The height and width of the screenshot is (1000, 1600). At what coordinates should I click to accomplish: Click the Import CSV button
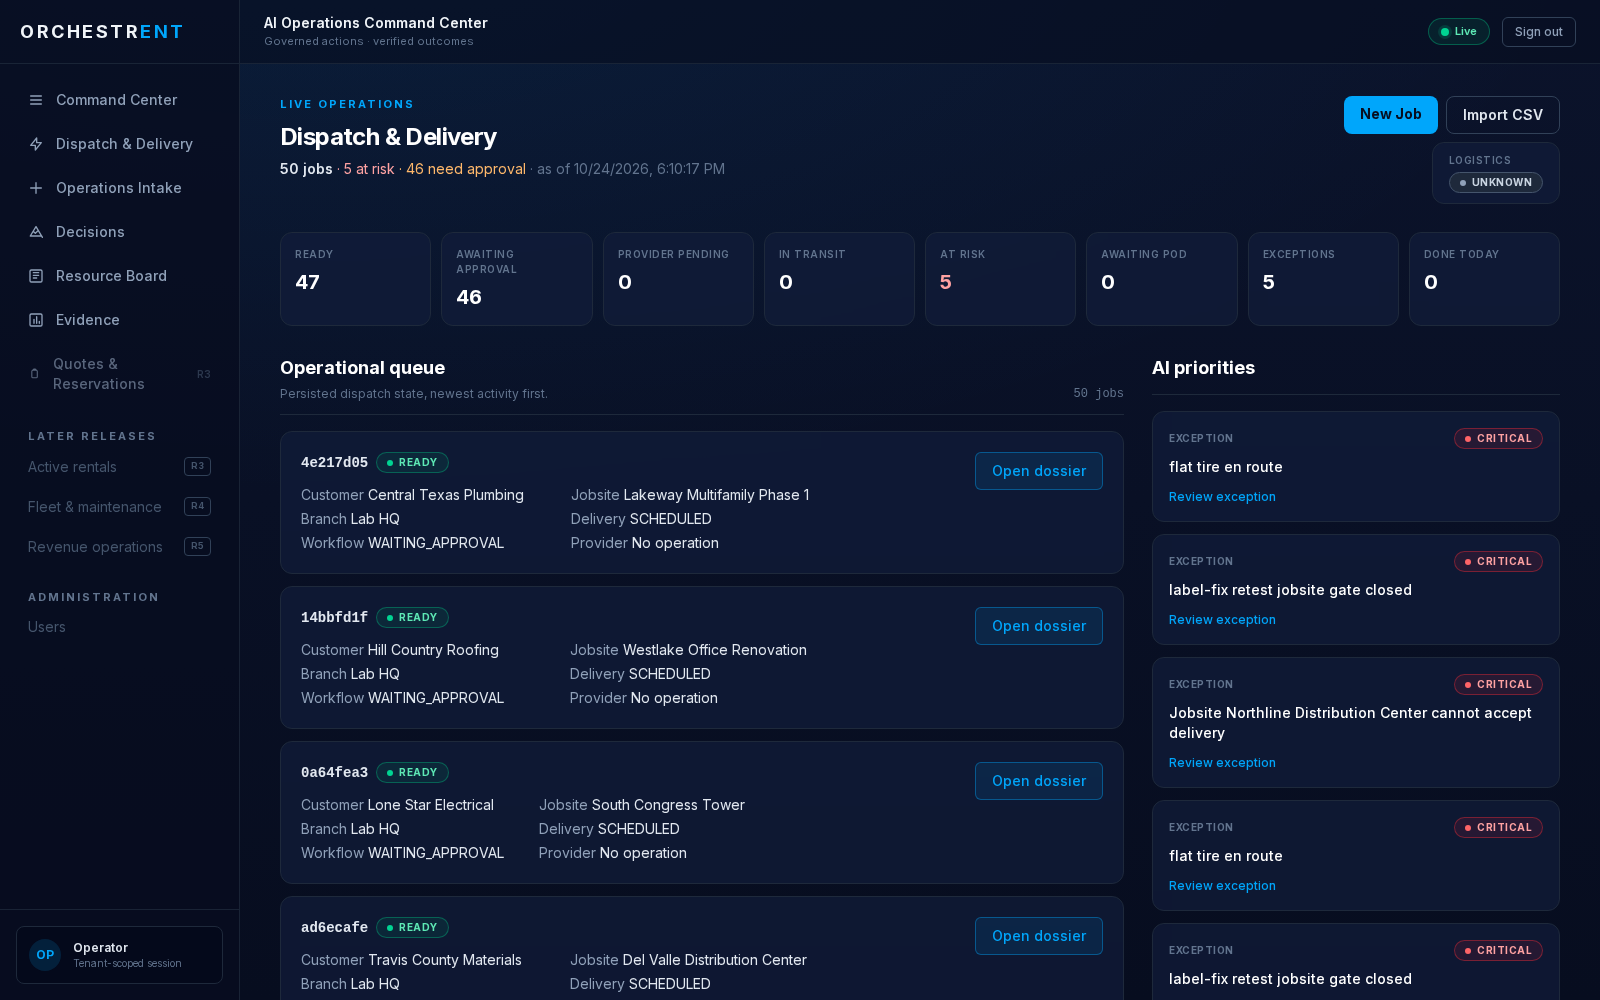(1502, 115)
